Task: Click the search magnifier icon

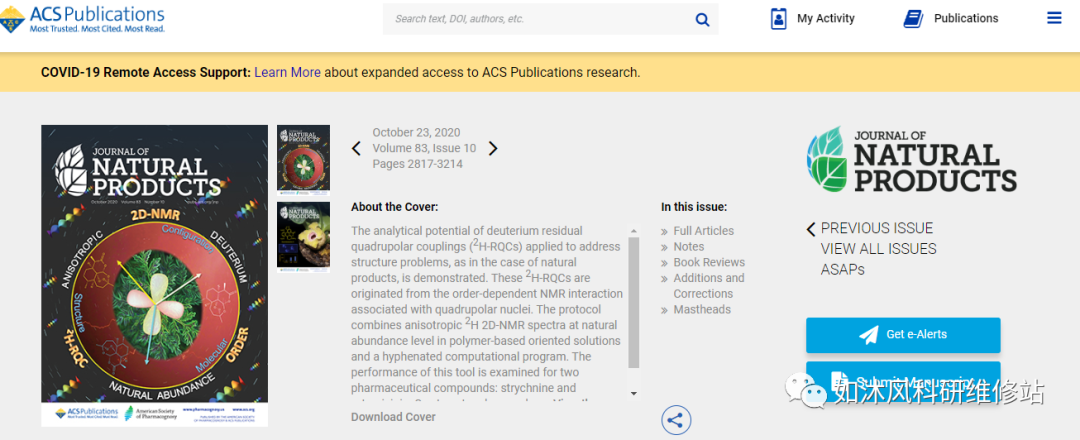Action: [702, 19]
